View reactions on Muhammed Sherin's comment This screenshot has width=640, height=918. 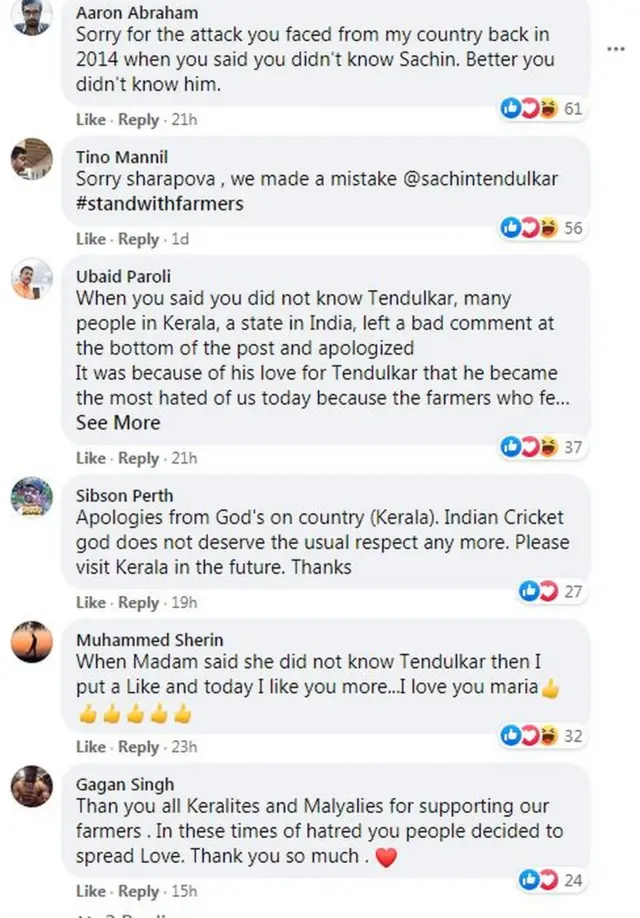pos(541,736)
